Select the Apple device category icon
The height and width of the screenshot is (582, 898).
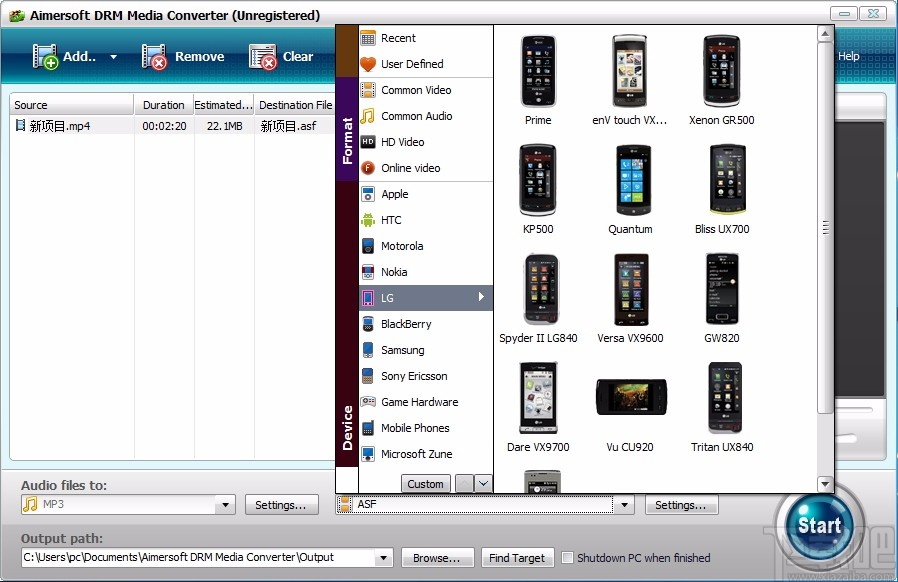pos(370,194)
